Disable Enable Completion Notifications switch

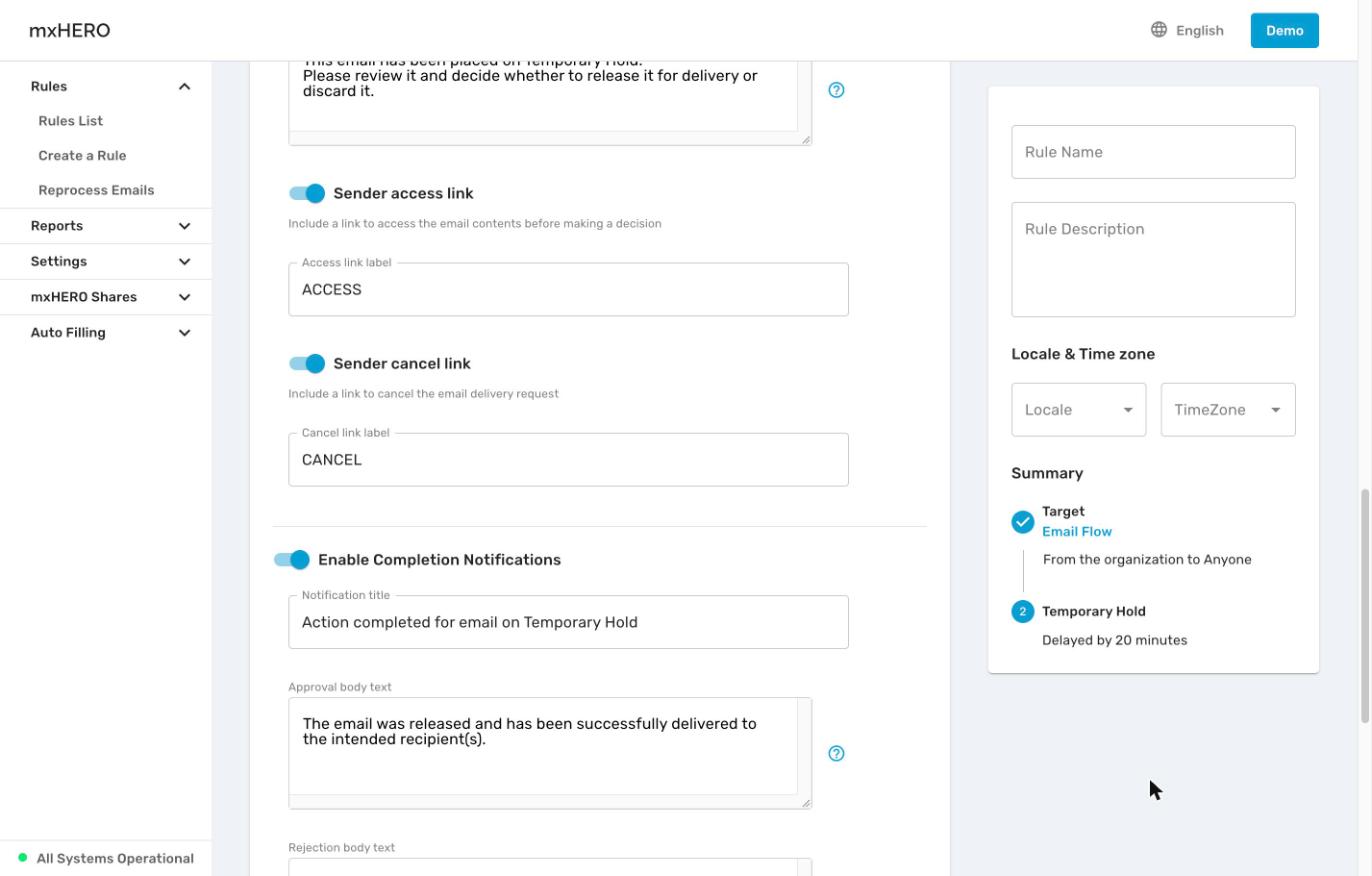point(292,560)
